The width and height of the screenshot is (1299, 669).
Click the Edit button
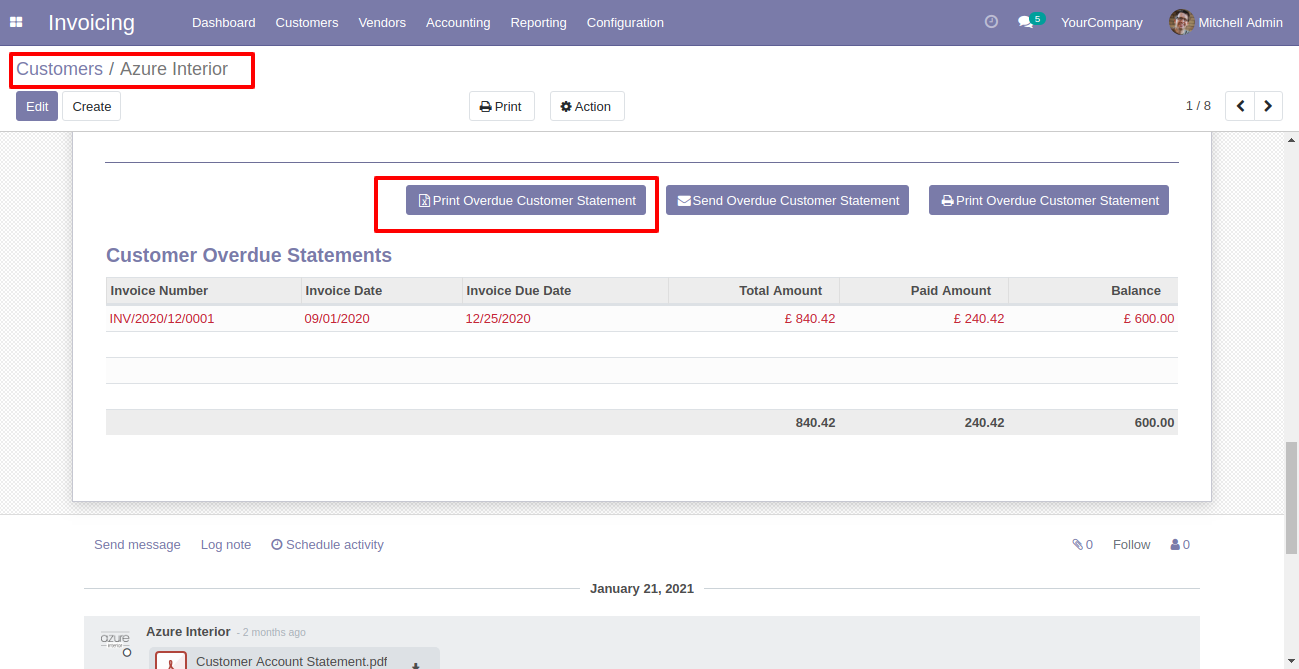click(37, 106)
